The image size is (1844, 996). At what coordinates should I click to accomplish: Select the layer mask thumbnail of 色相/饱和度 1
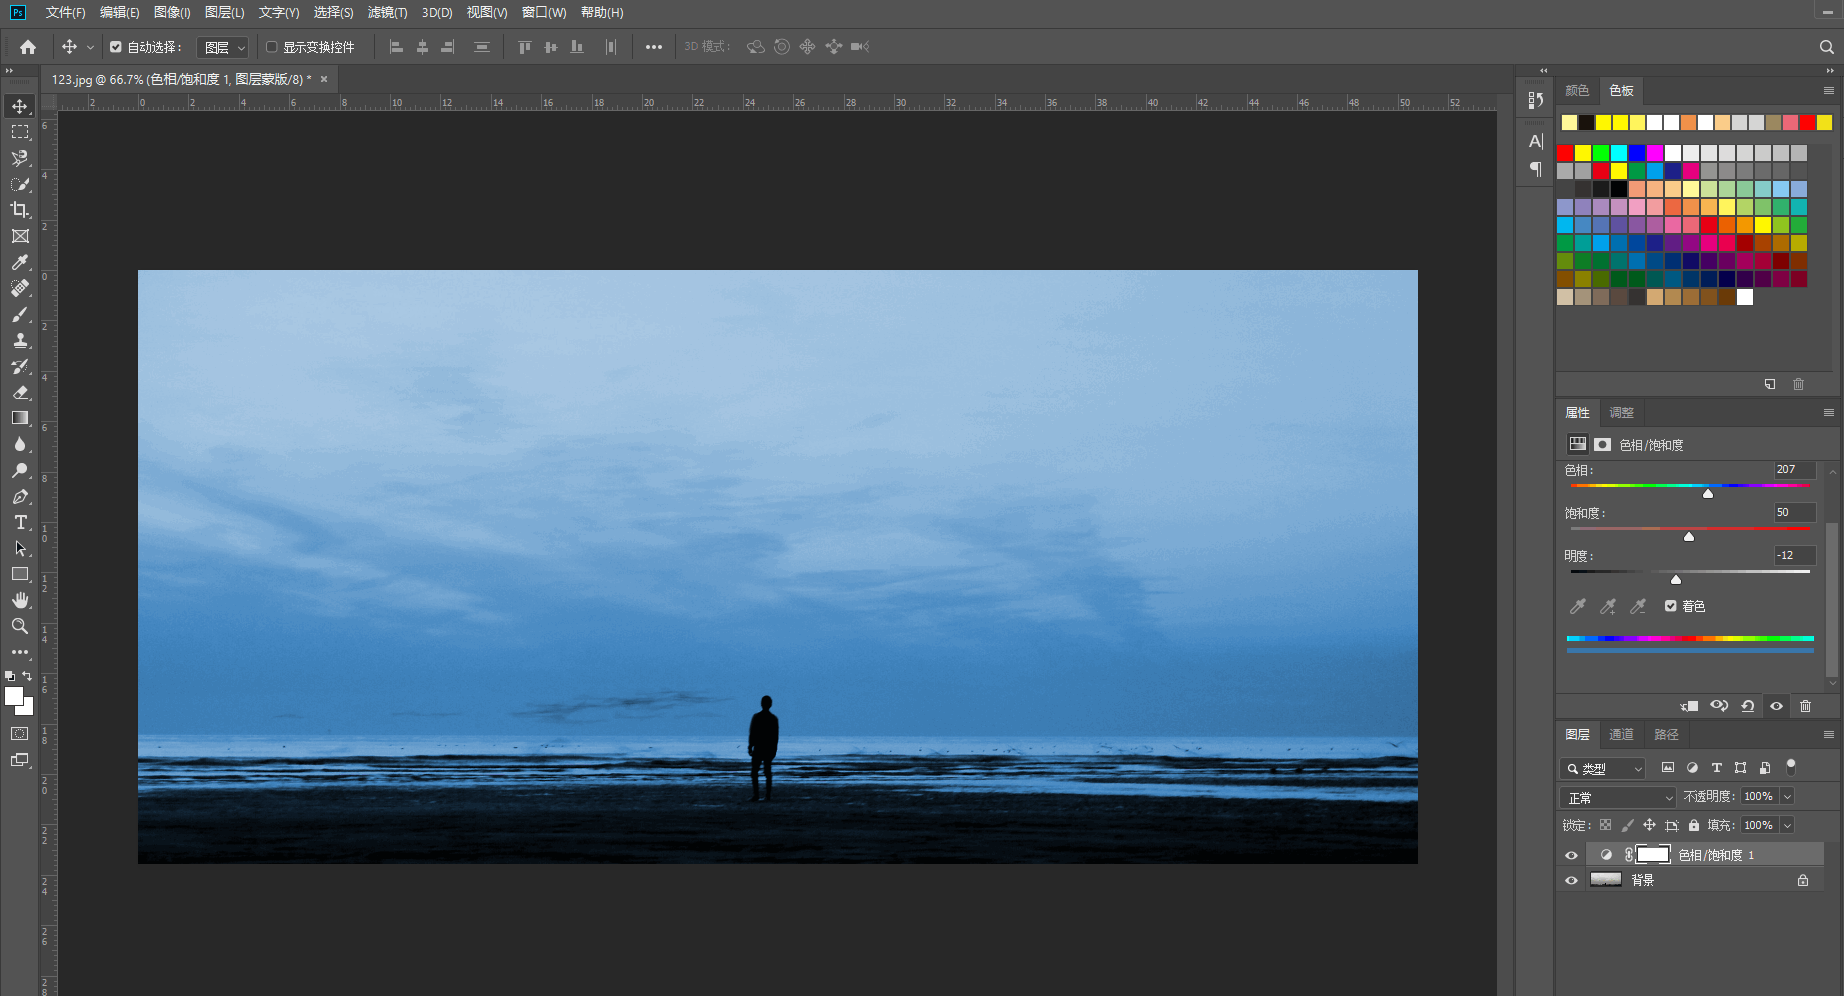pyautogui.click(x=1653, y=854)
